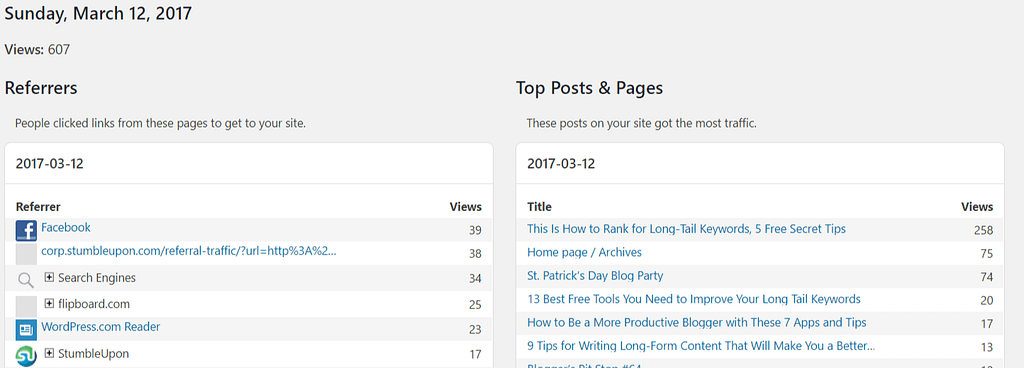Click the 258 views count
Viewport: 1024px width, 368px height.
pyautogui.click(x=983, y=230)
